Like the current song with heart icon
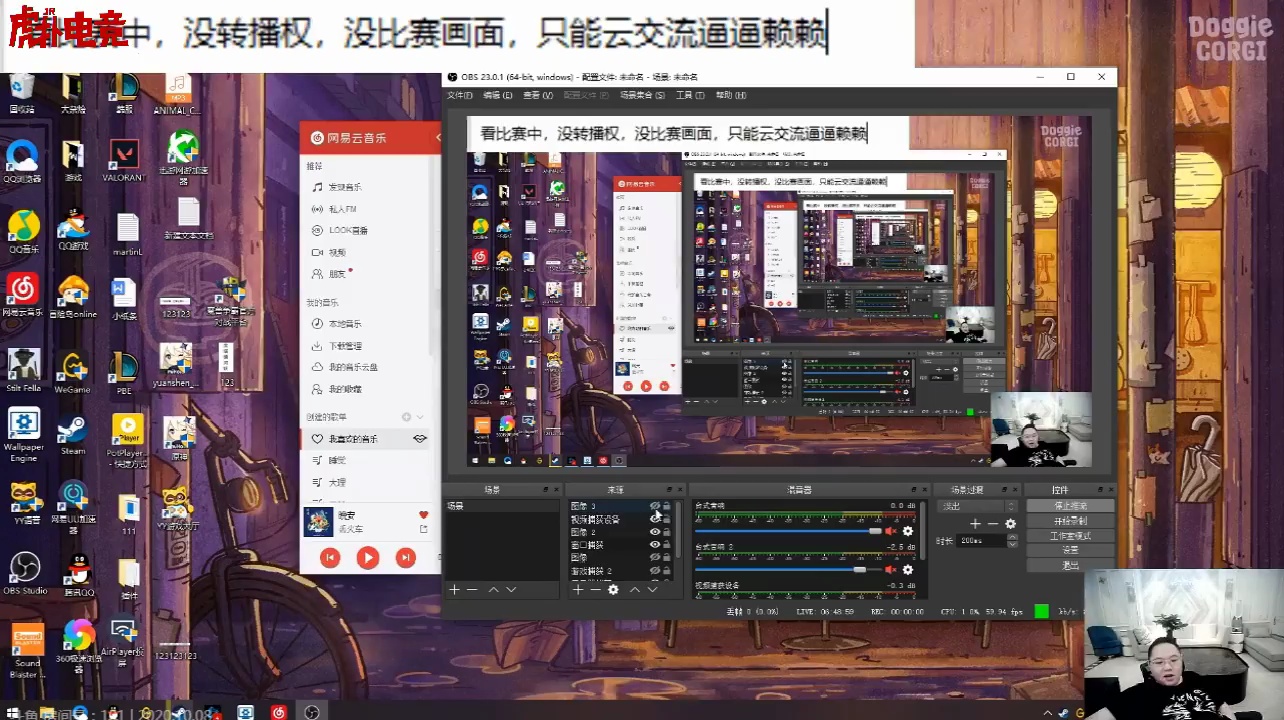The image size is (1284, 720). (x=423, y=515)
